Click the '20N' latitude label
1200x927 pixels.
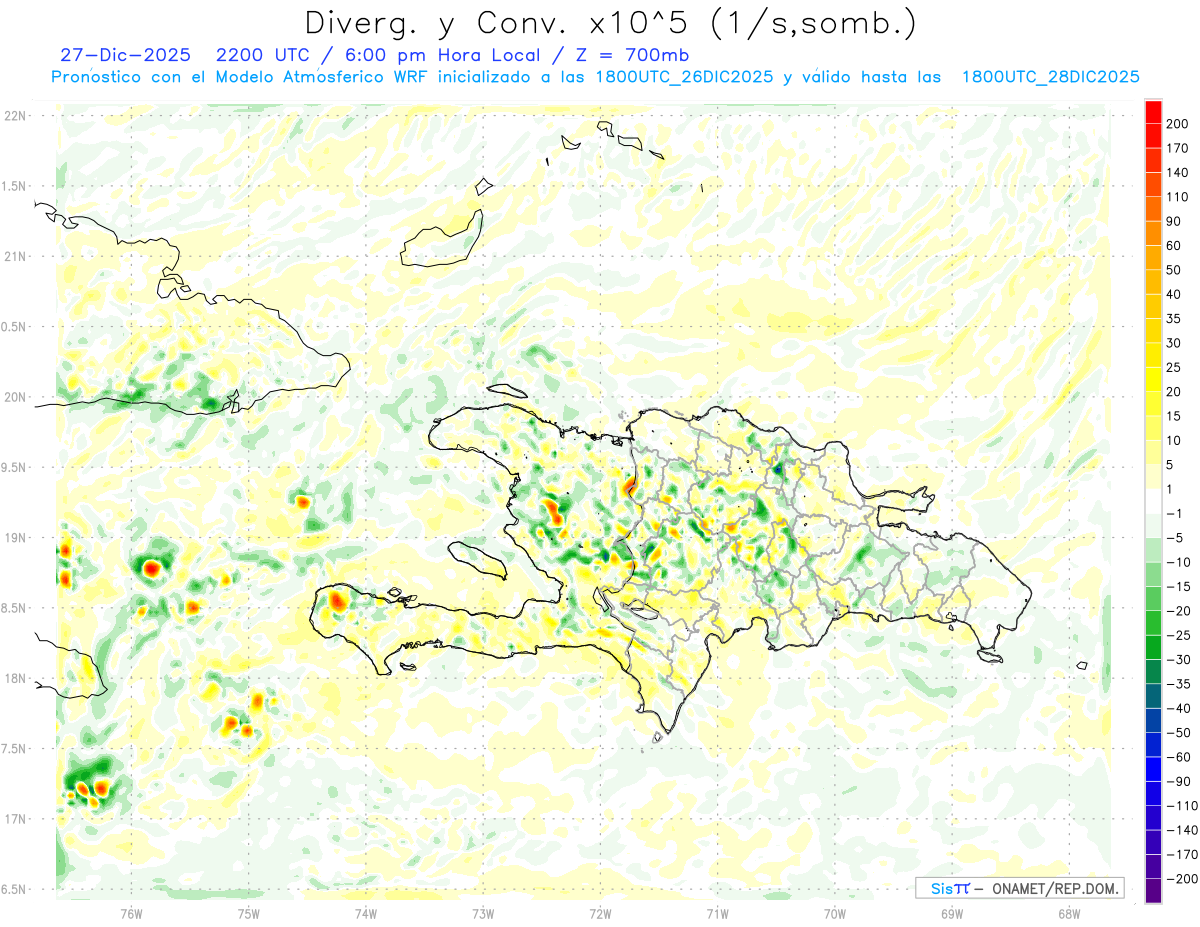[x=14, y=398]
